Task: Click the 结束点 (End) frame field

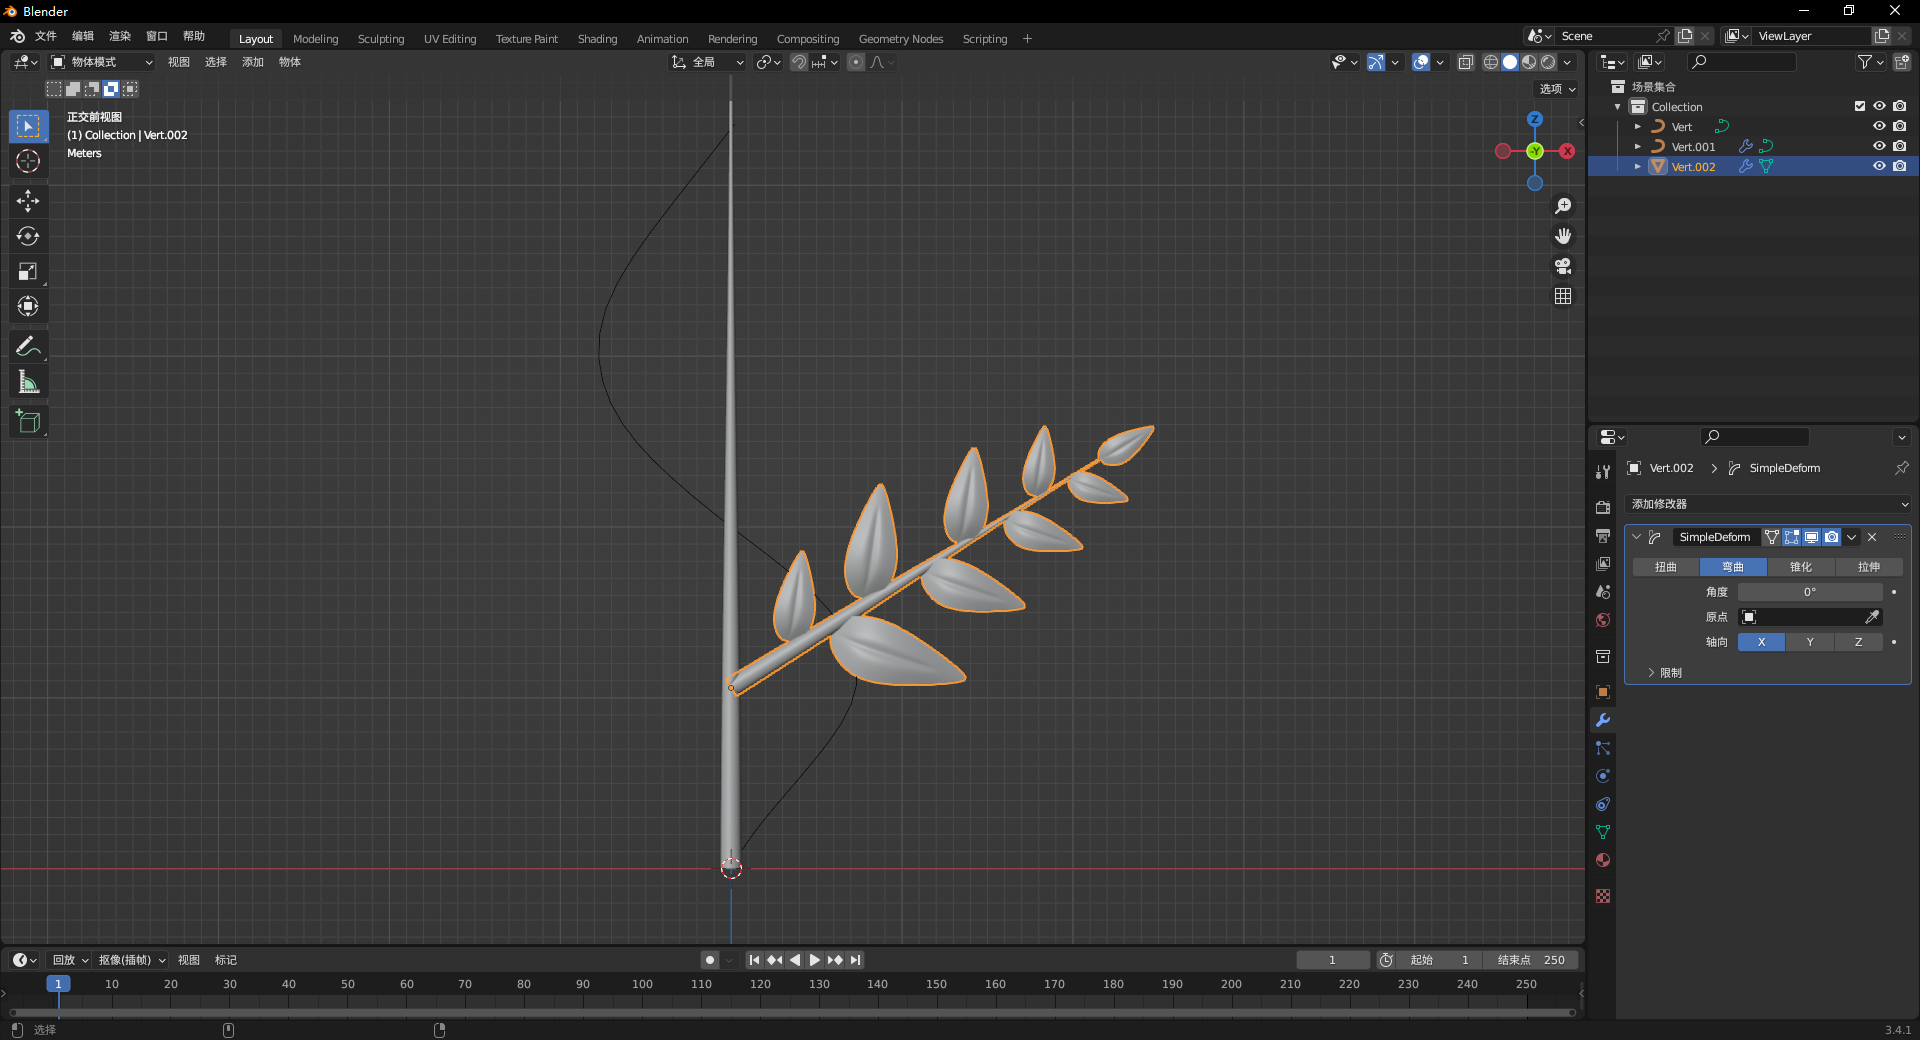Action: [1530, 960]
